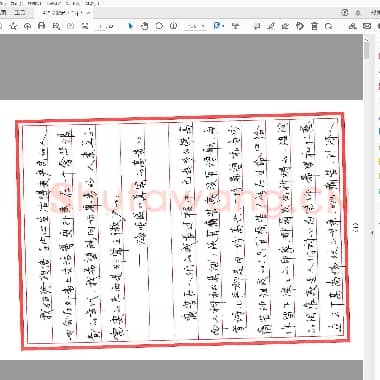Add a comment note icon

point(257,26)
